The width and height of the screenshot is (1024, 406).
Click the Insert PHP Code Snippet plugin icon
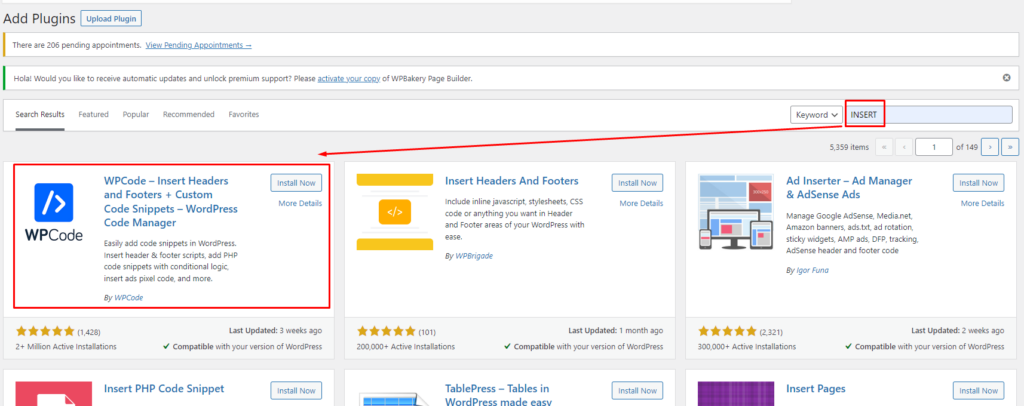(x=52, y=392)
